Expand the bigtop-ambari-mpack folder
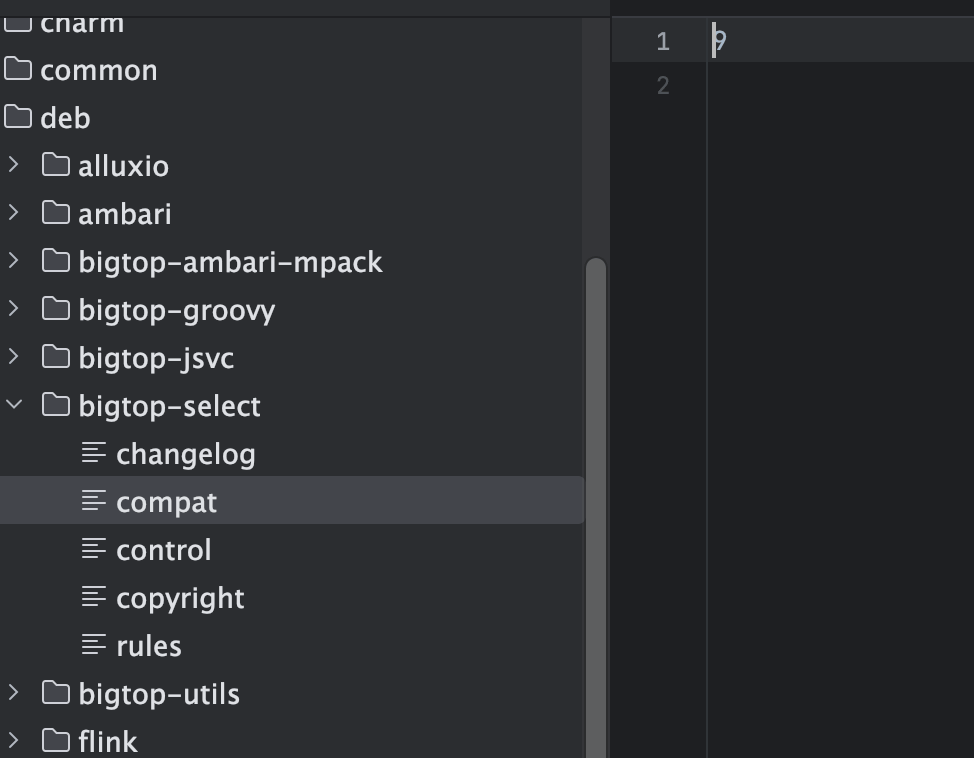This screenshot has height=758, width=974. pos(14,261)
